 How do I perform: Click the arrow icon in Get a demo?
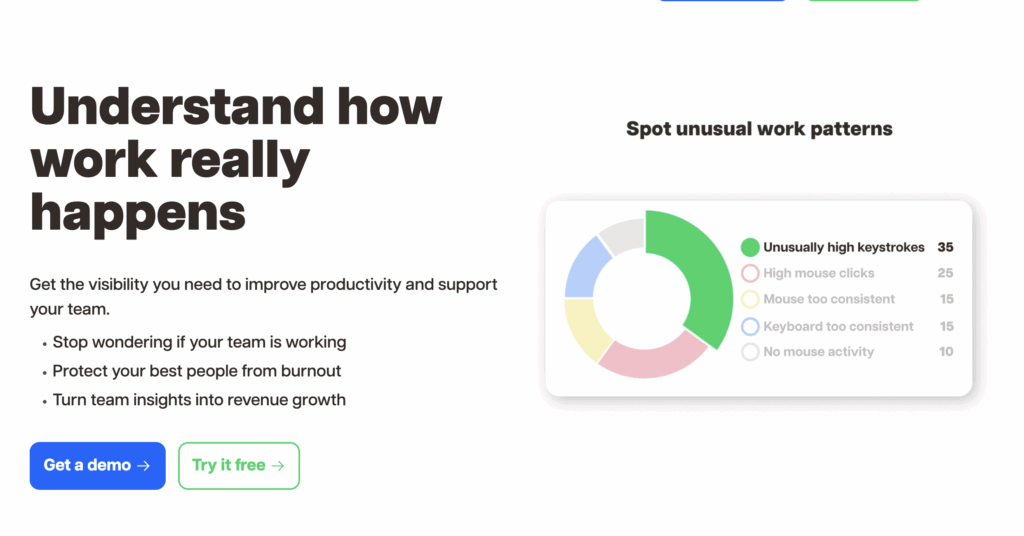coord(144,465)
